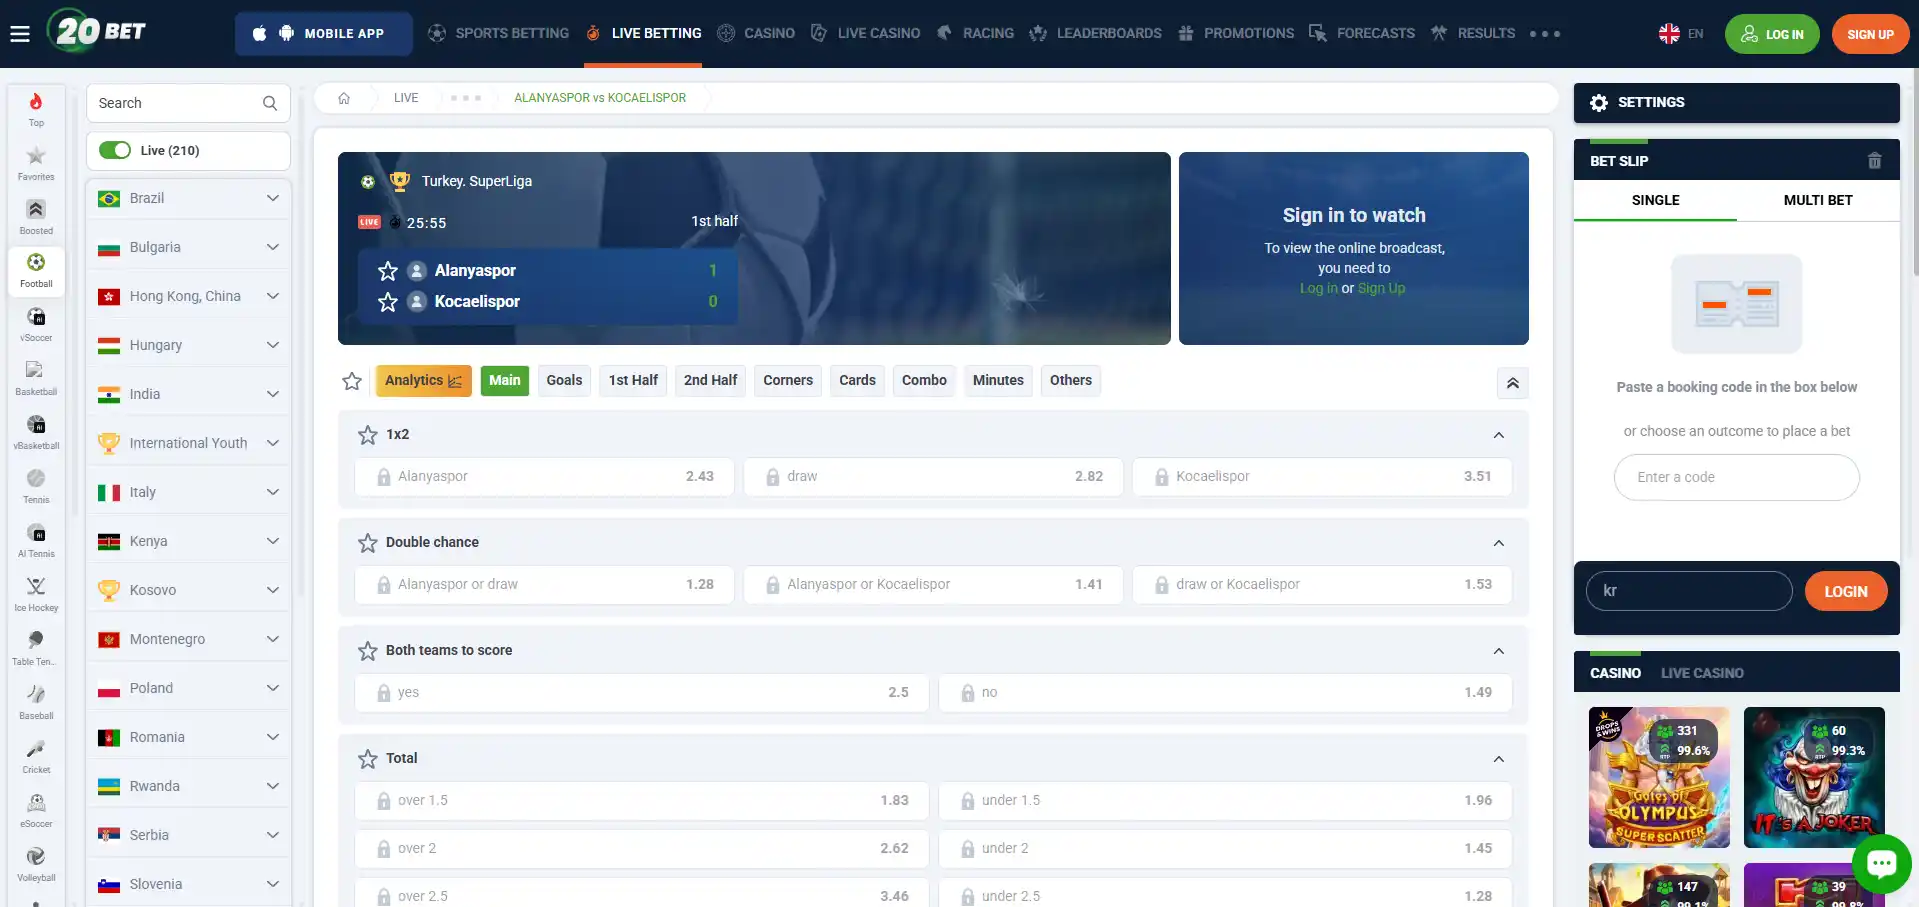This screenshot has width=1919, height=907.
Task: Open the hamburger main menu
Action: click(20, 34)
